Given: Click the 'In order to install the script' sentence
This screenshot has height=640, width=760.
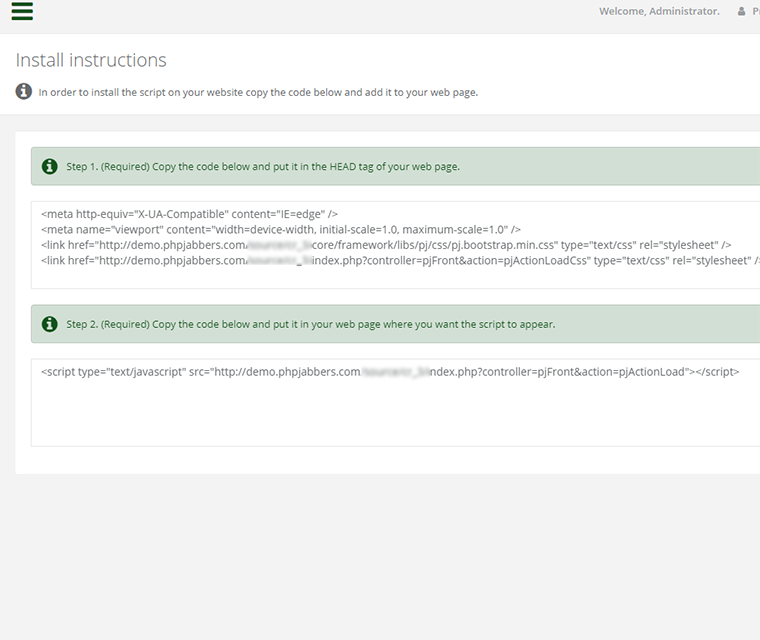Looking at the screenshot, I should tap(258, 92).
